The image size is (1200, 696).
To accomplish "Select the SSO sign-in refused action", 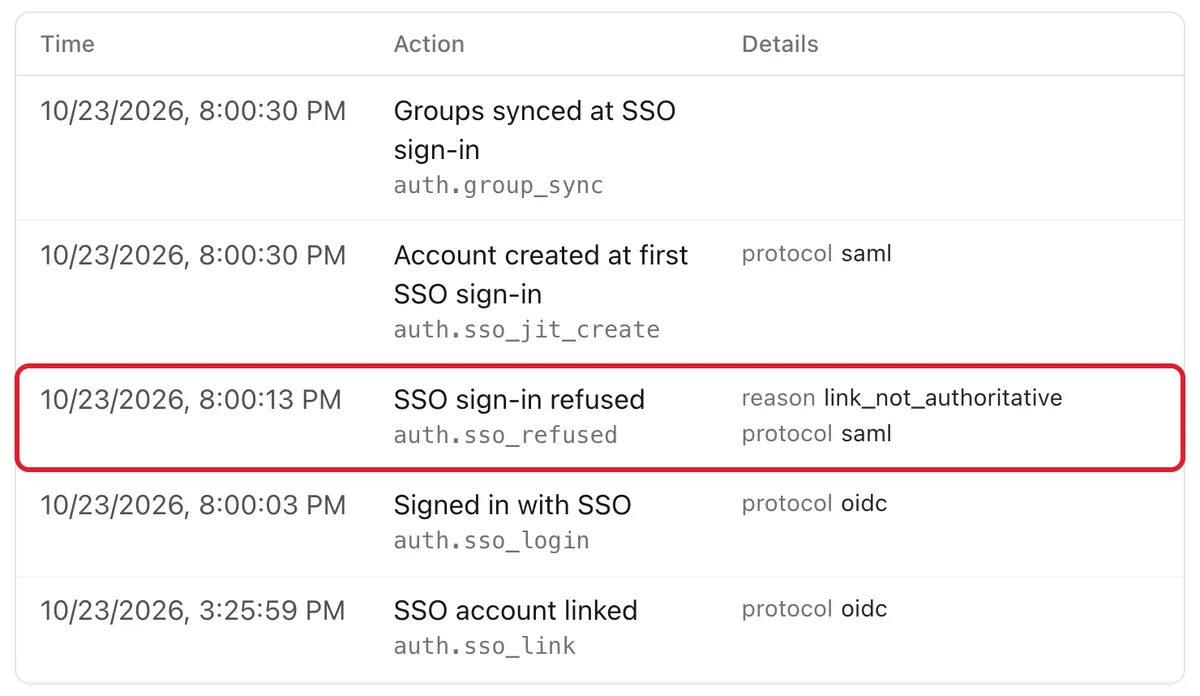I will [519, 400].
